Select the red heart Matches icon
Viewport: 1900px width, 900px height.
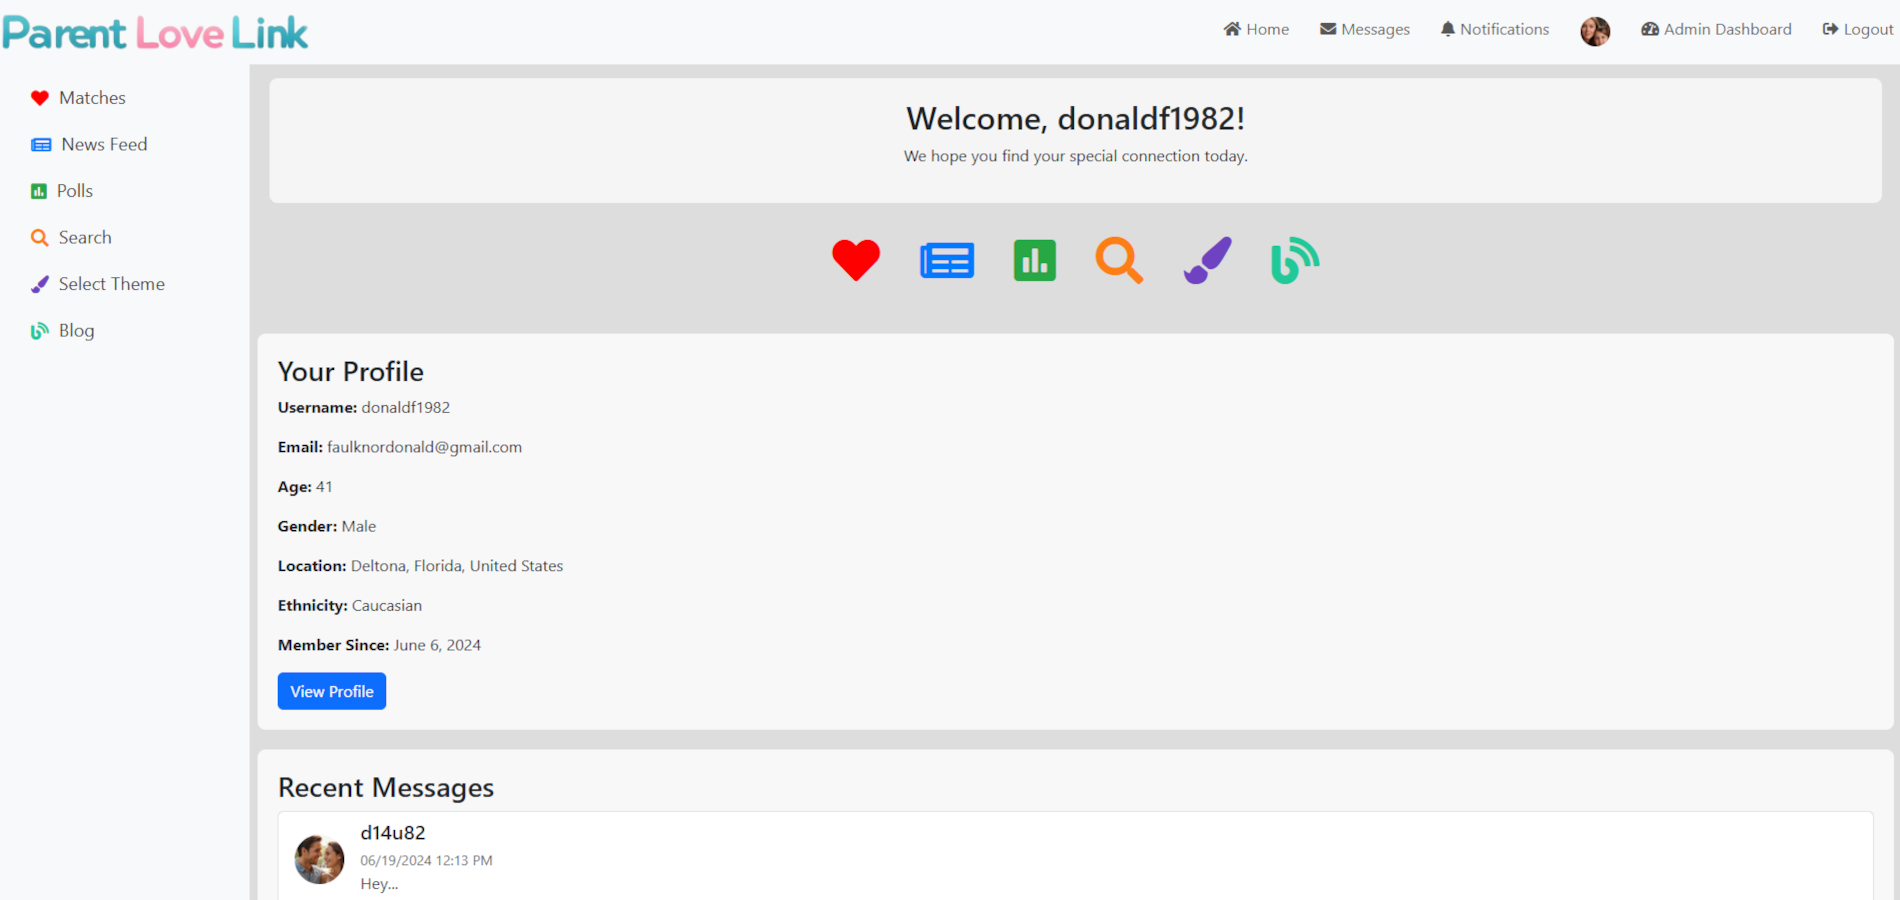[856, 260]
